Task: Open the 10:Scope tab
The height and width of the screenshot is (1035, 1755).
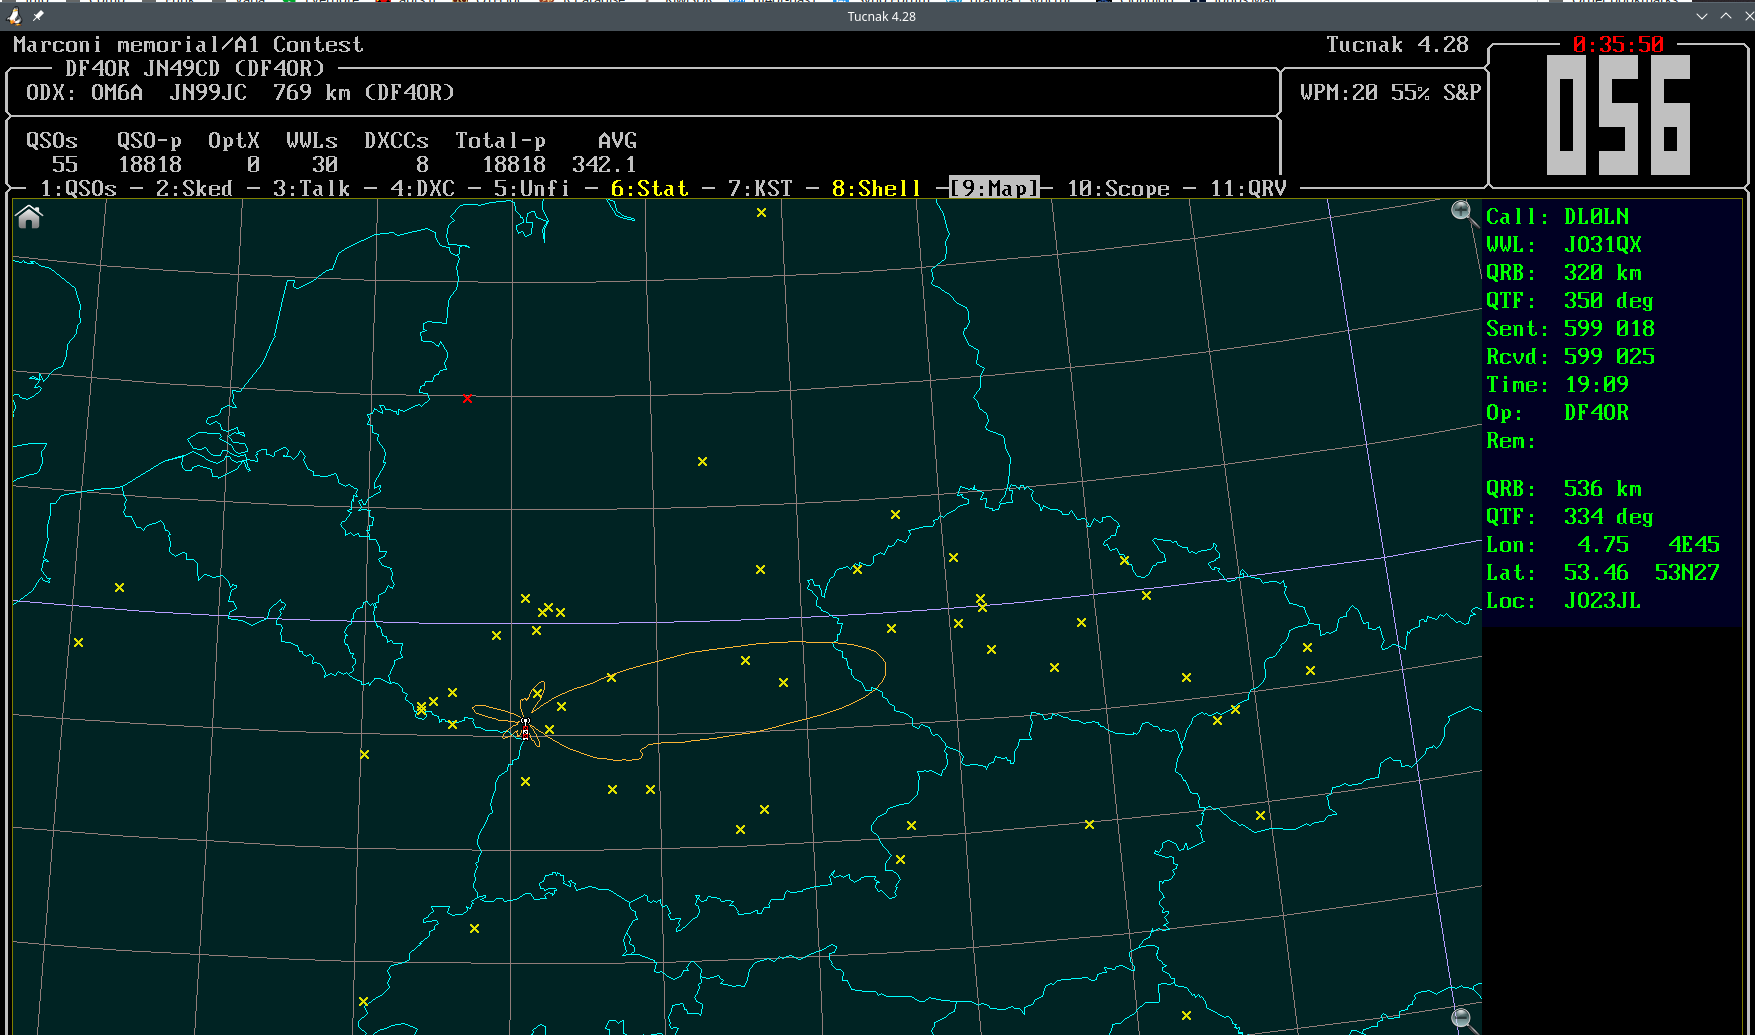Action: coord(1118,189)
